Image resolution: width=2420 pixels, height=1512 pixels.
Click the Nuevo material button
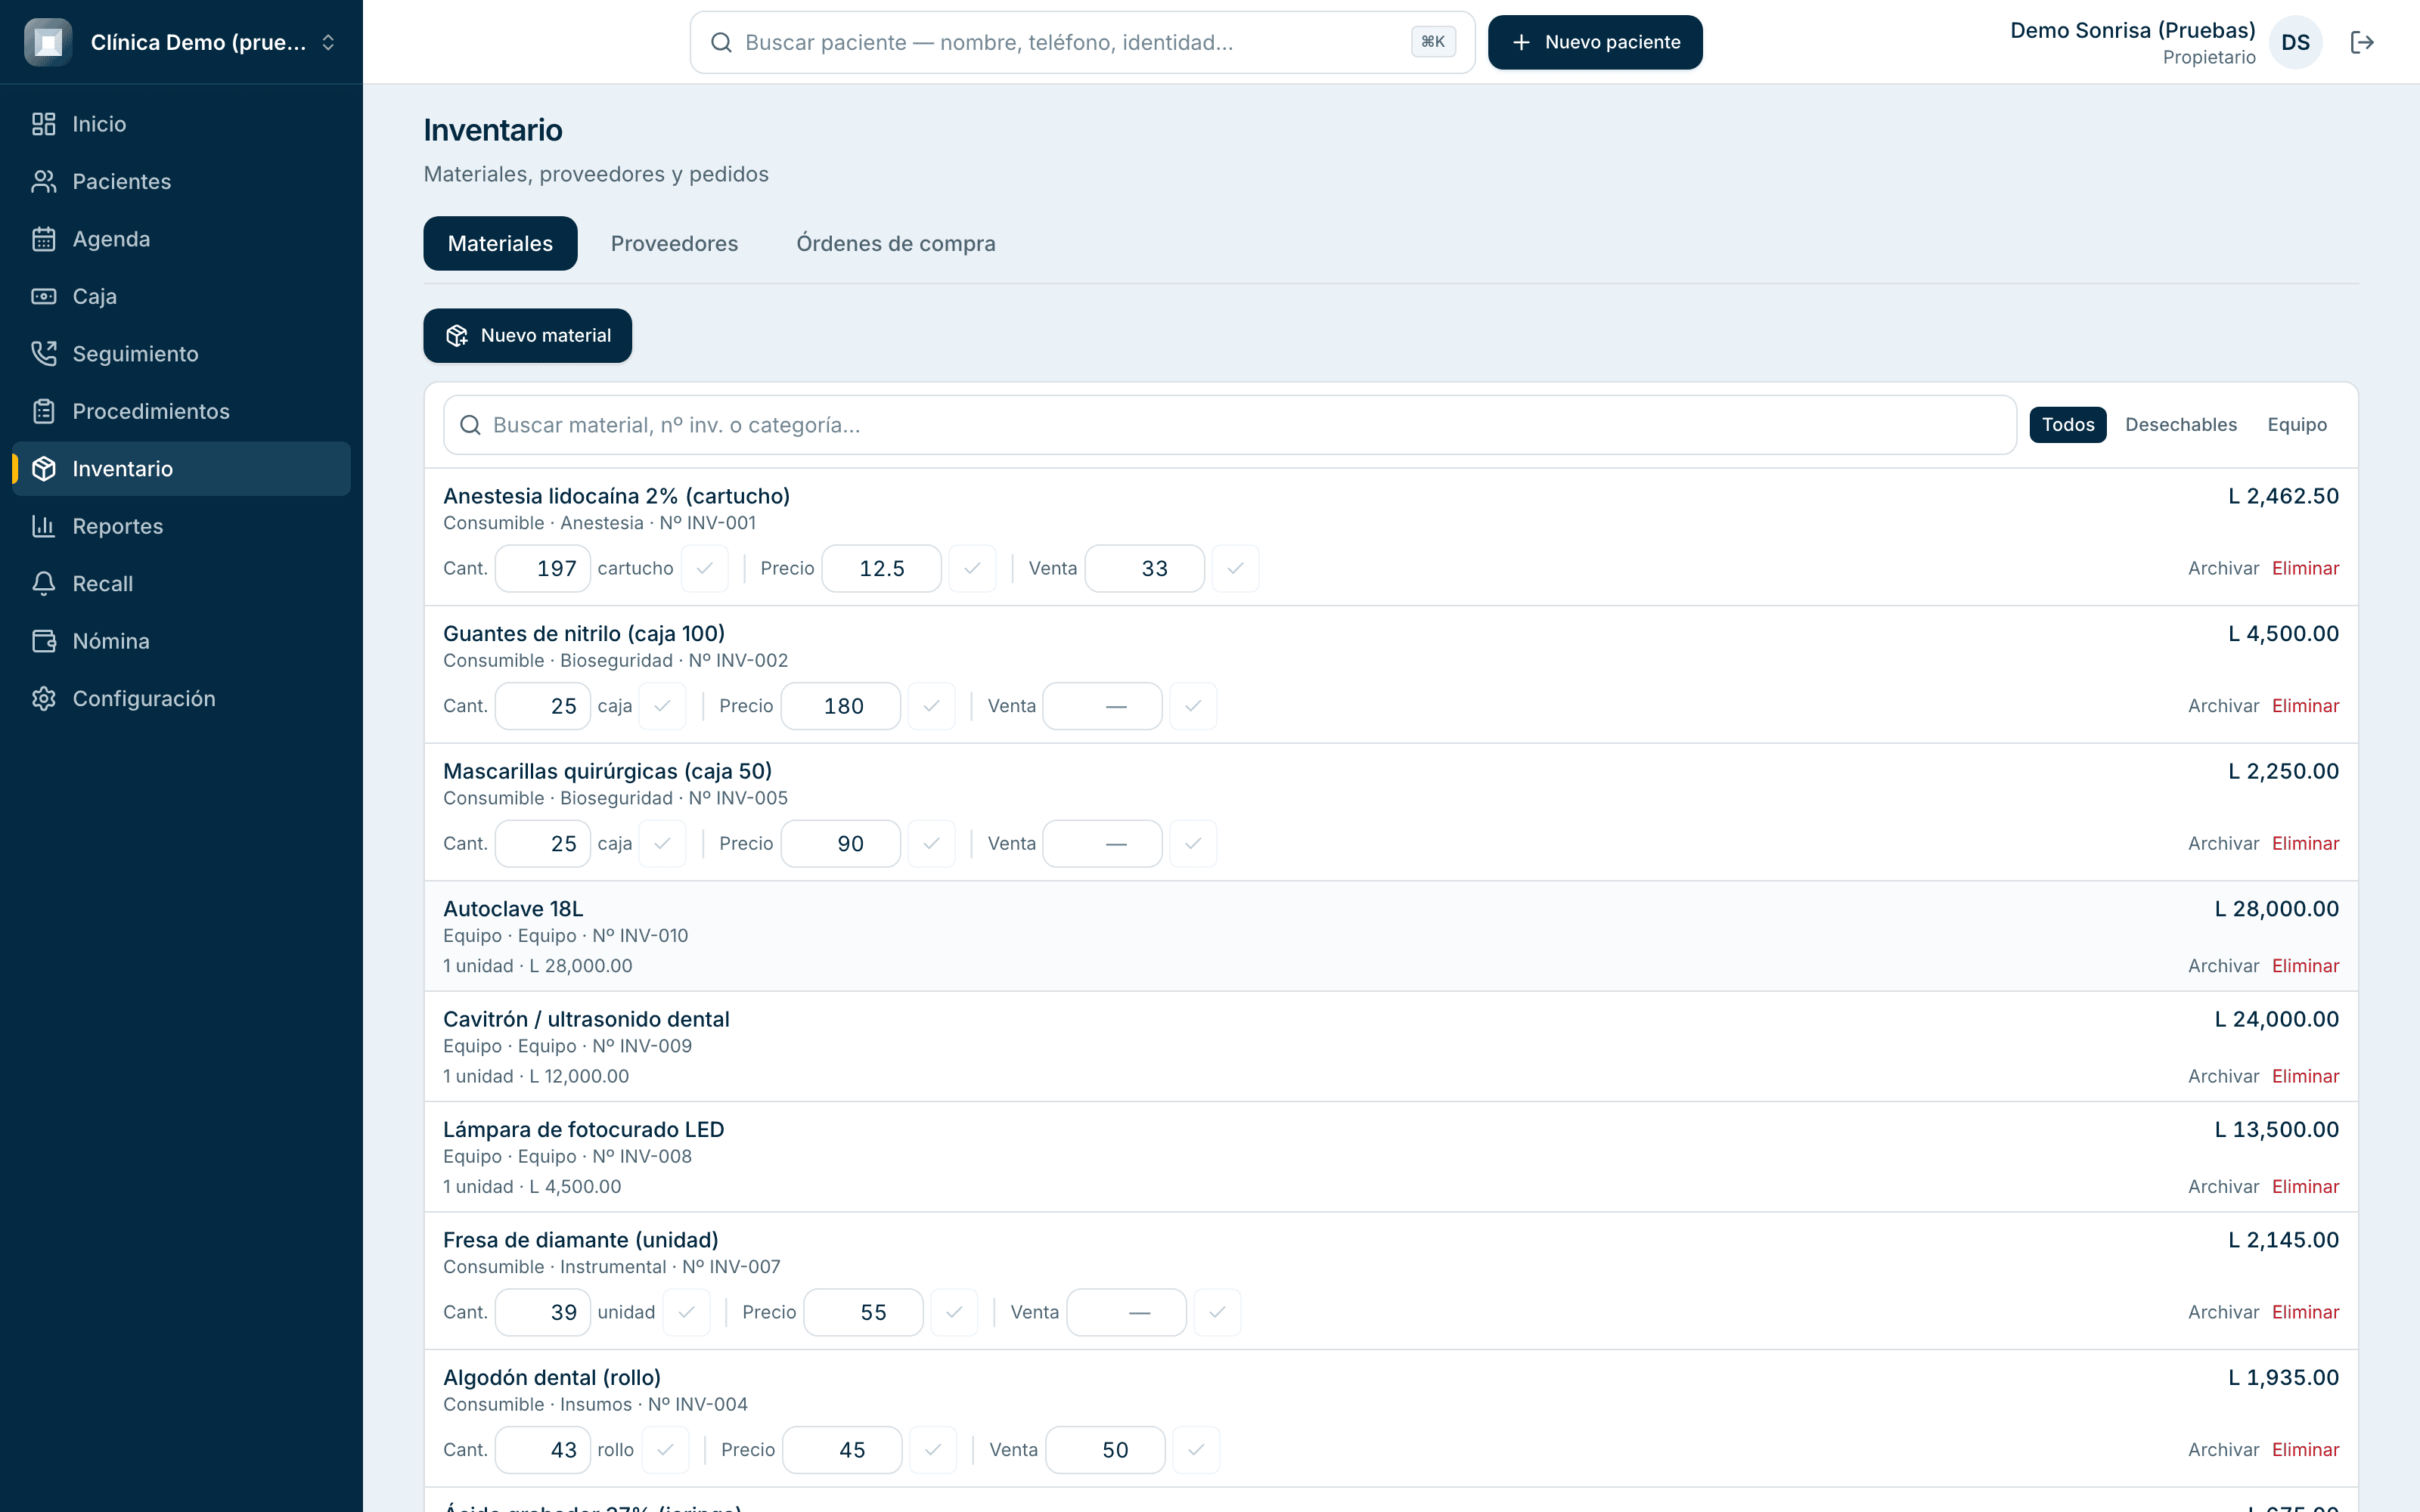[527, 335]
